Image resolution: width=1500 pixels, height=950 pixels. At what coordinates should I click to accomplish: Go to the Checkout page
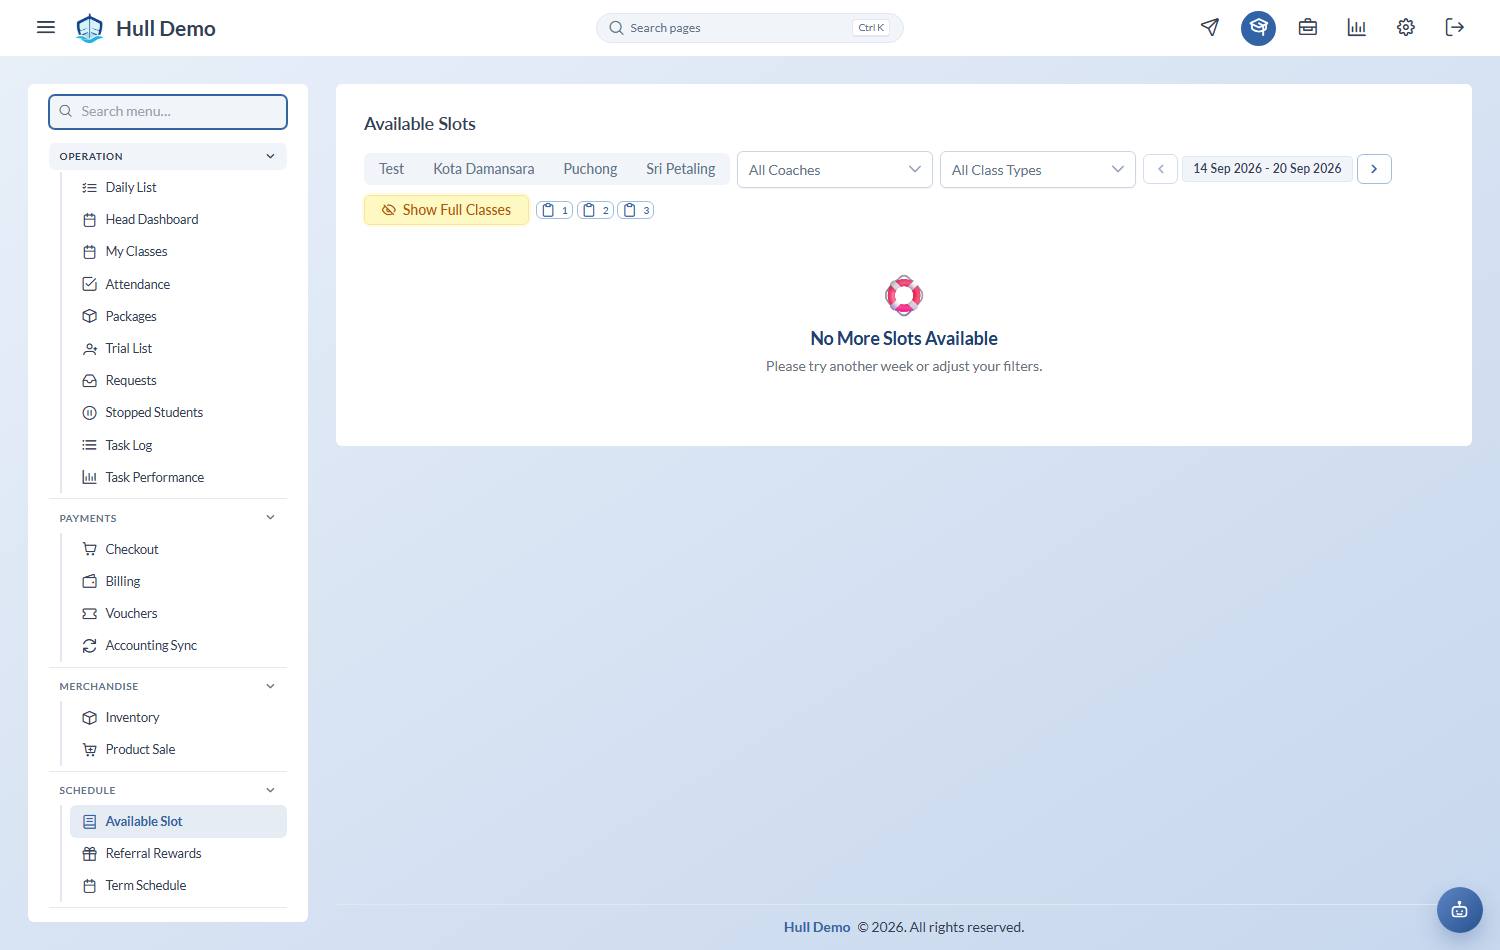(178, 549)
